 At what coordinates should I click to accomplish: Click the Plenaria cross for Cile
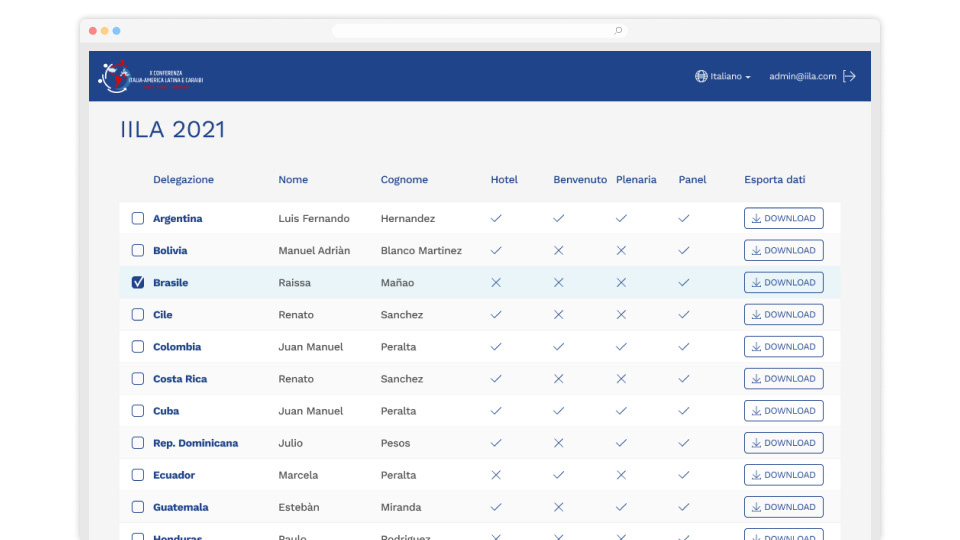[621, 315]
